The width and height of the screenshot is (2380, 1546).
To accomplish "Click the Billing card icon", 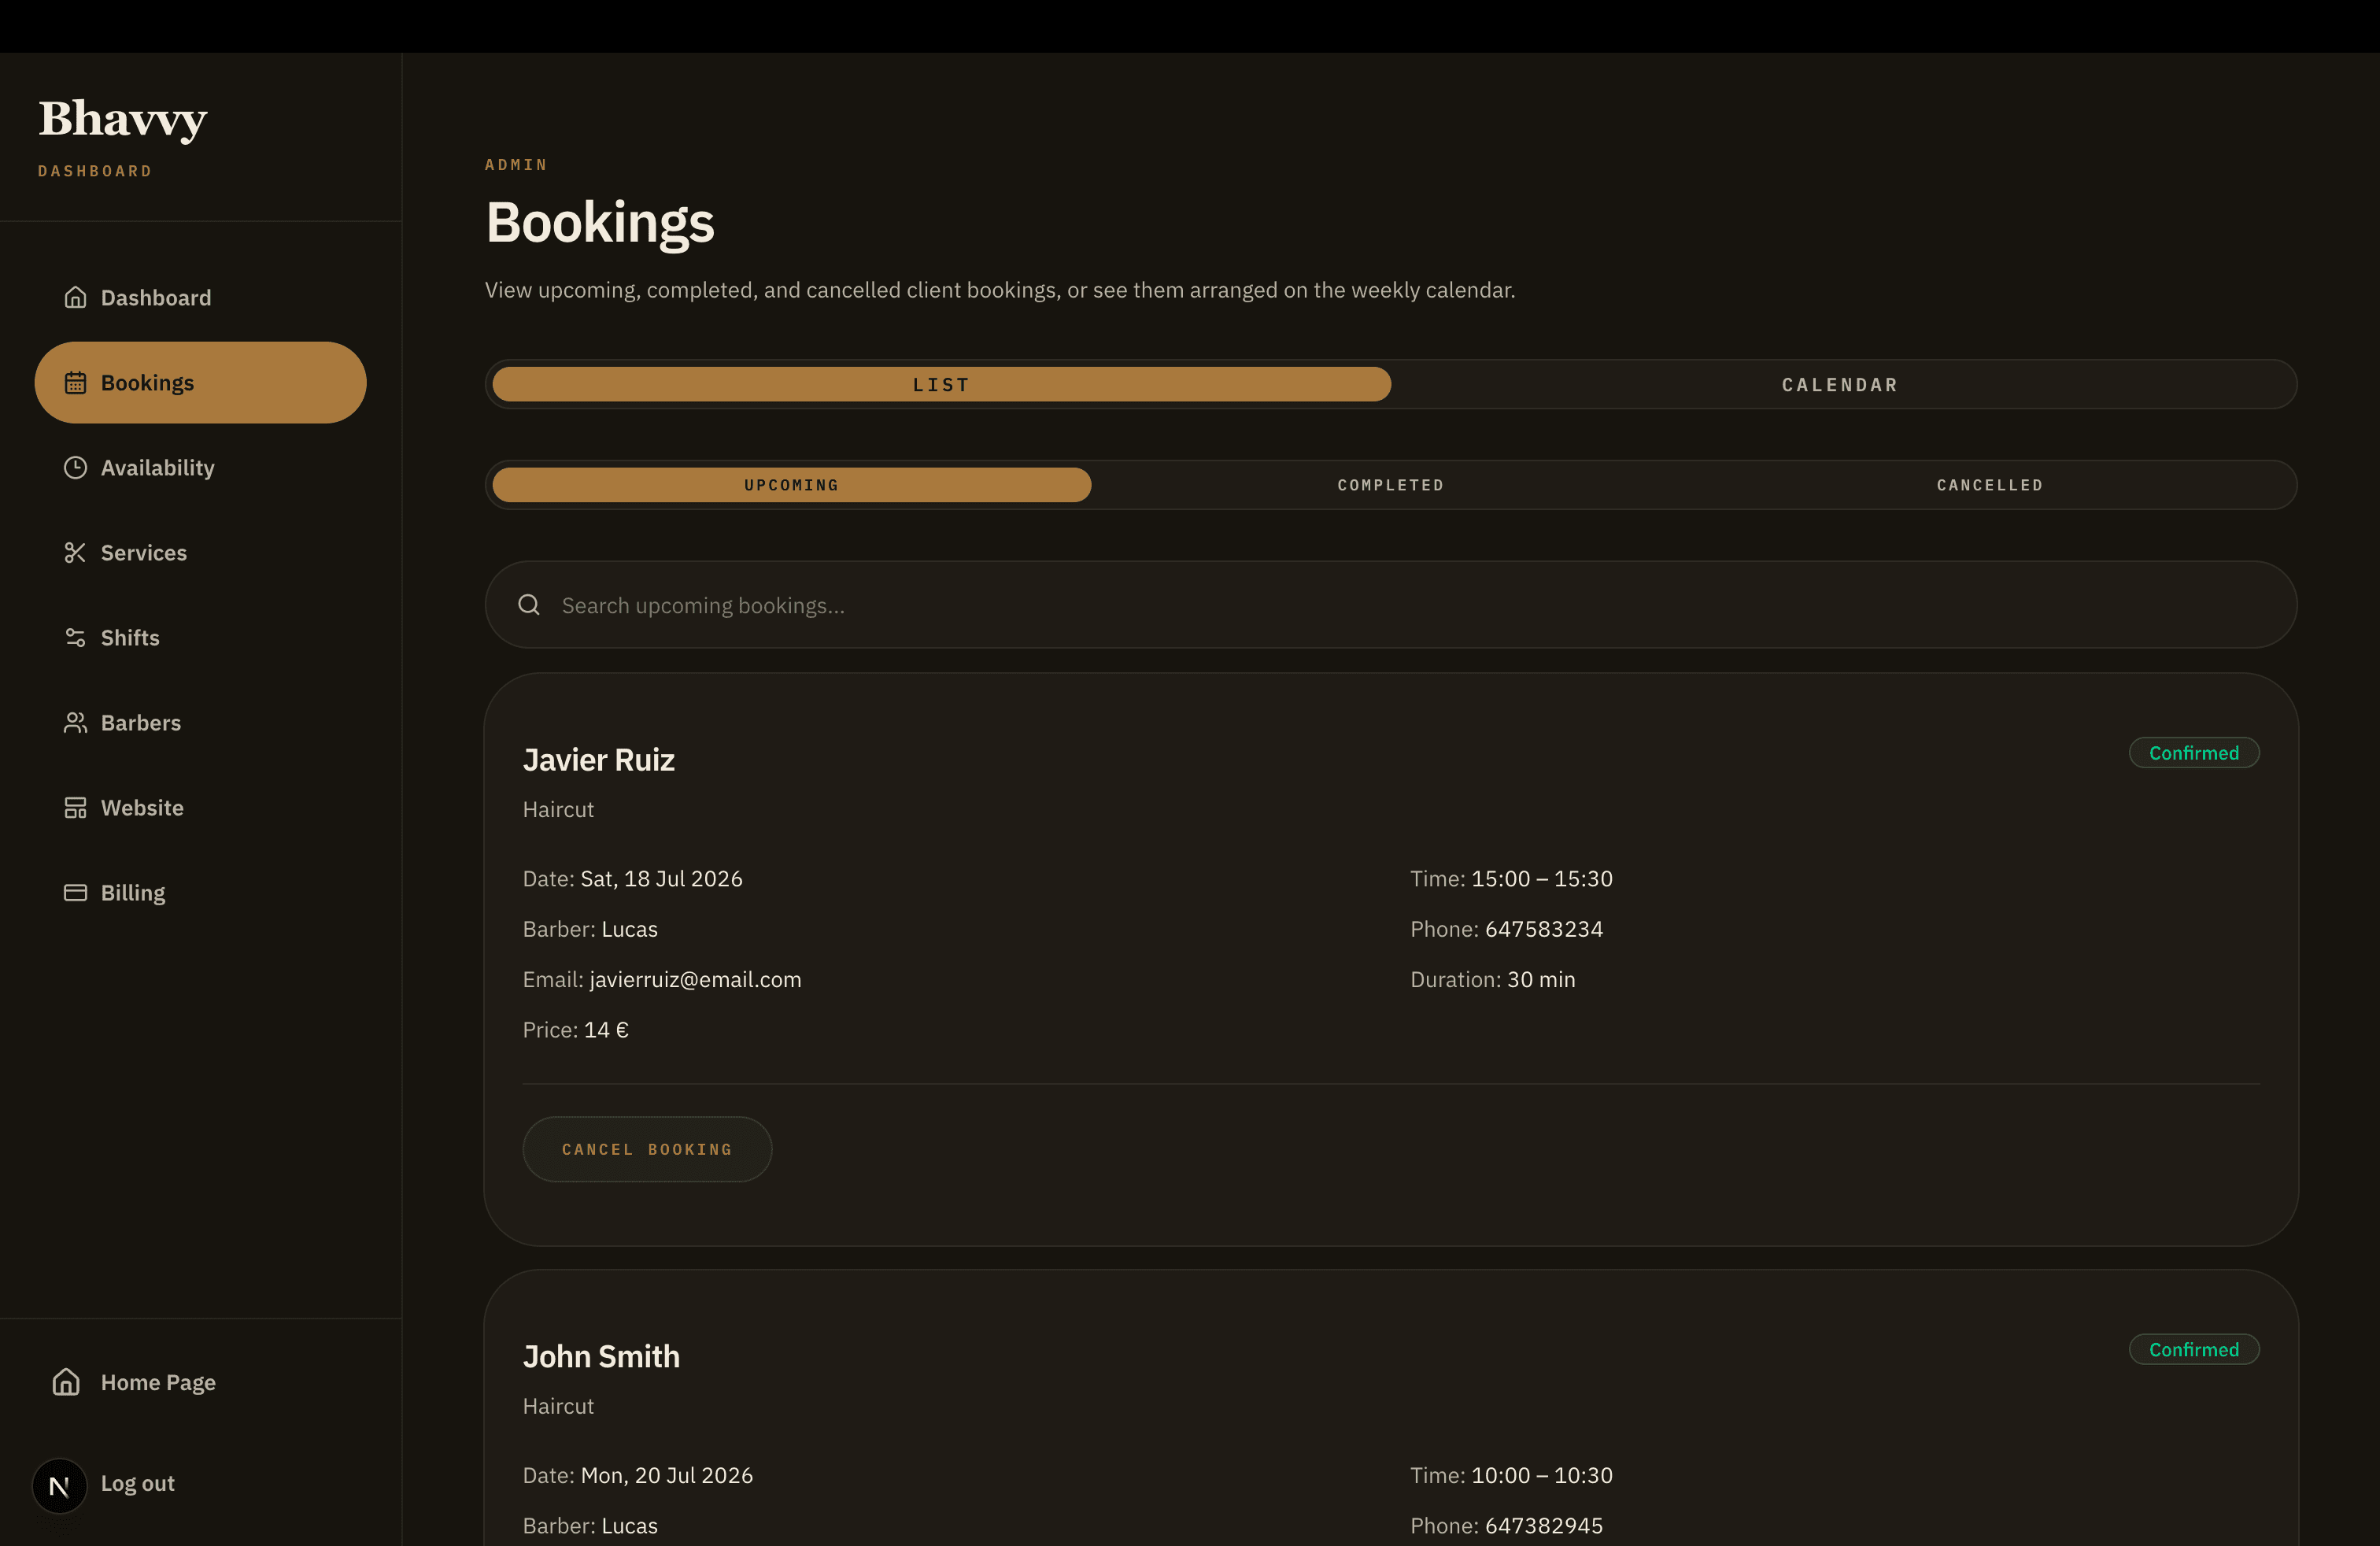I will [75, 893].
